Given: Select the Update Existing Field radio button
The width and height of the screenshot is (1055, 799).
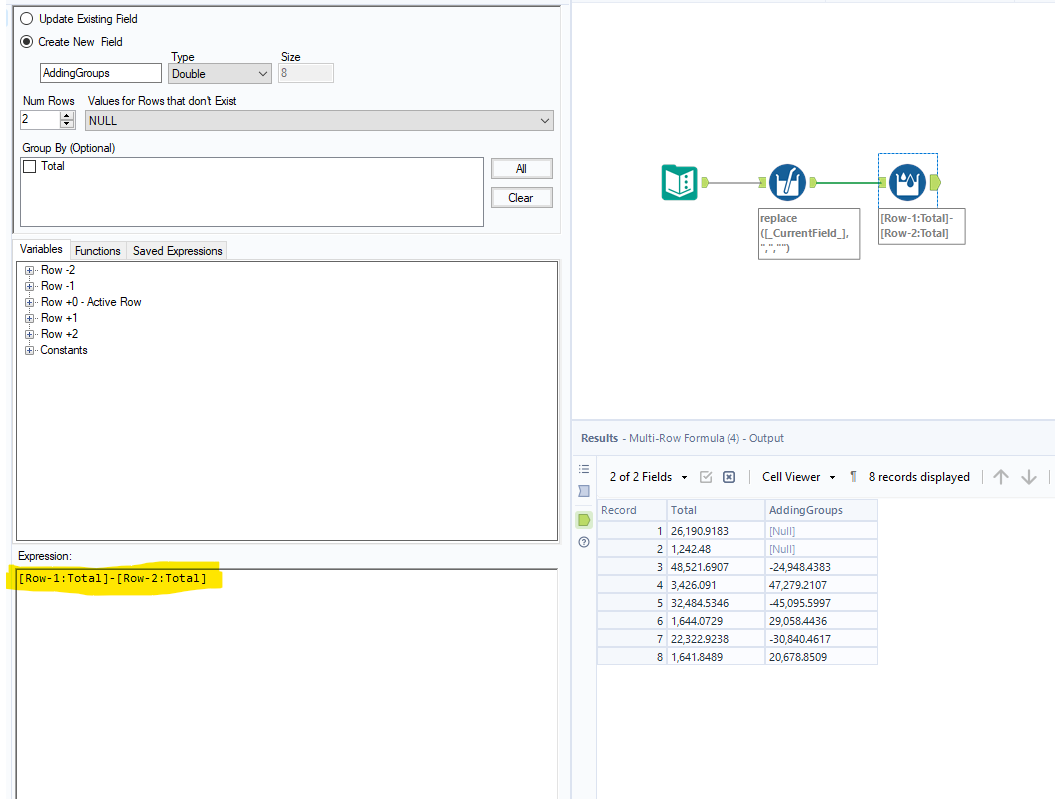Looking at the screenshot, I should point(29,18).
